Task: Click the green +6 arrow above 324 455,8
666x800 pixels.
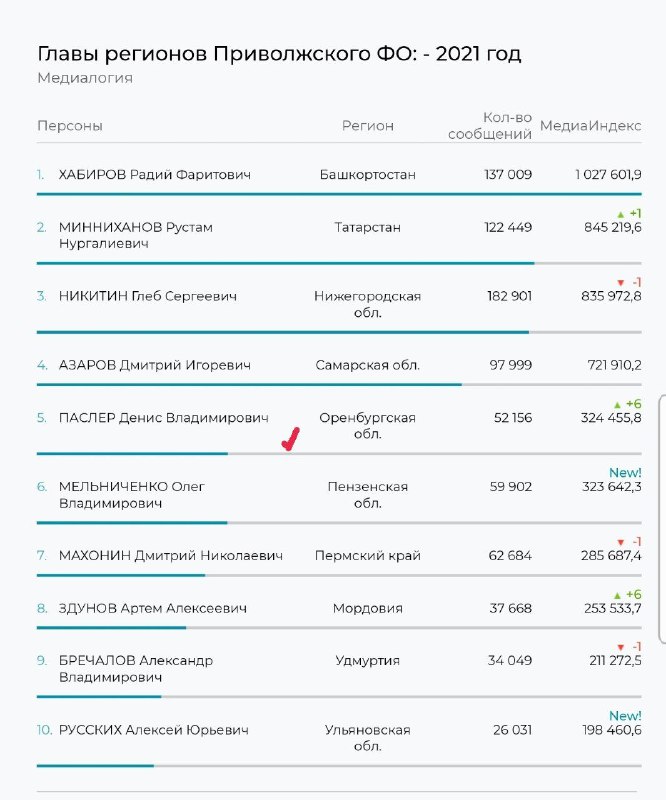Action: click(x=618, y=405)
